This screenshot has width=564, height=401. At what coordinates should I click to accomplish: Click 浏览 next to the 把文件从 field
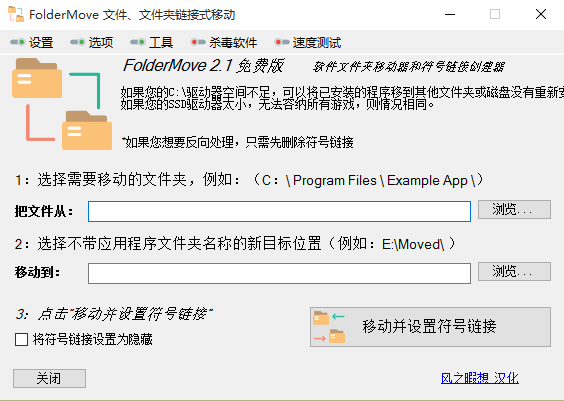pos(514,209)
